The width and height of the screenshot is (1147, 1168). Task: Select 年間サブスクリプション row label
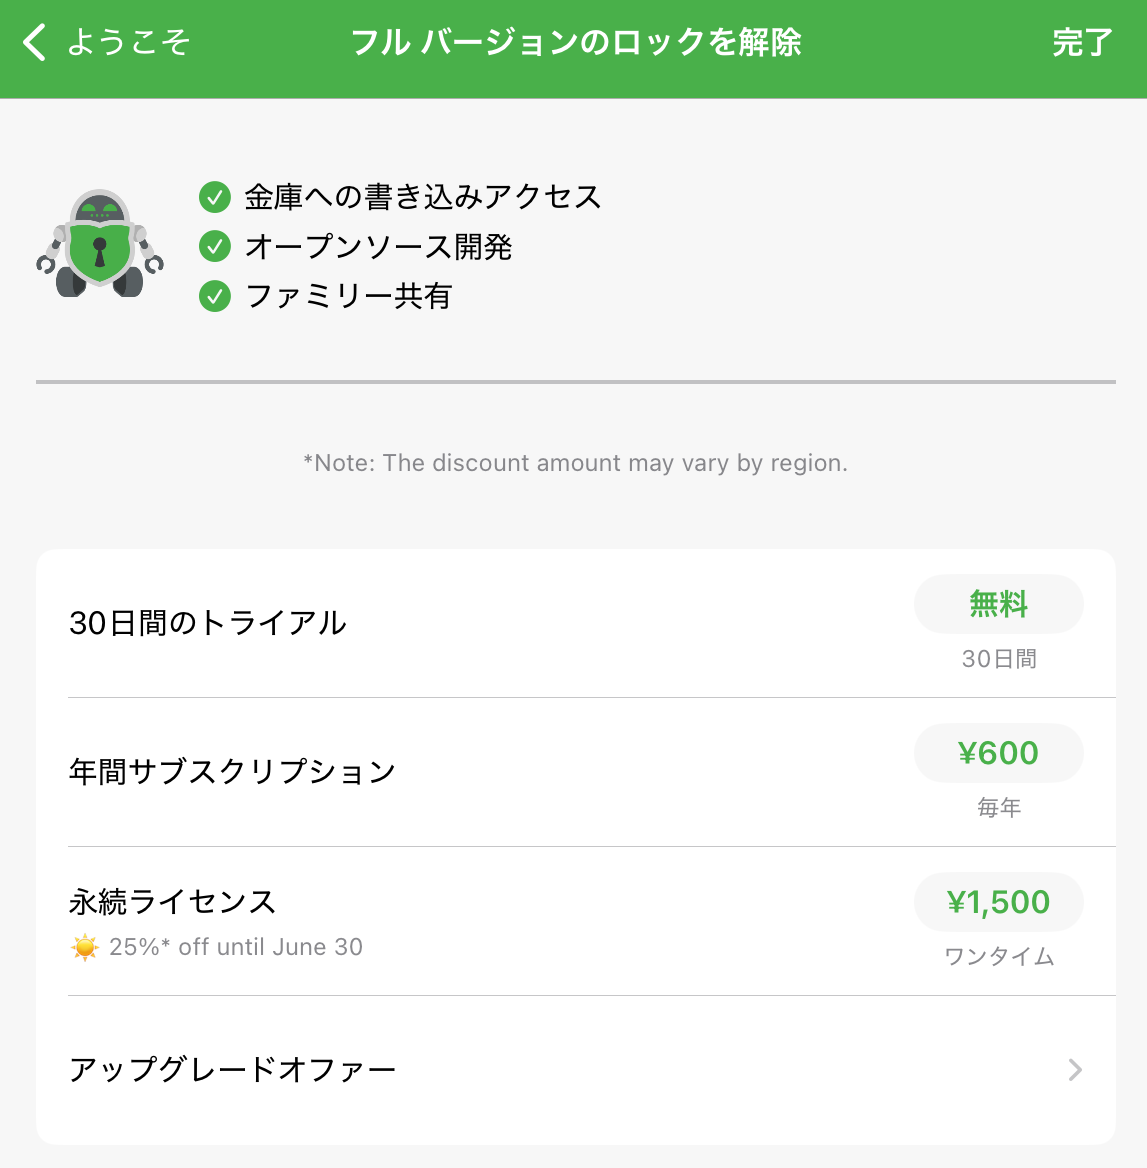232,772
